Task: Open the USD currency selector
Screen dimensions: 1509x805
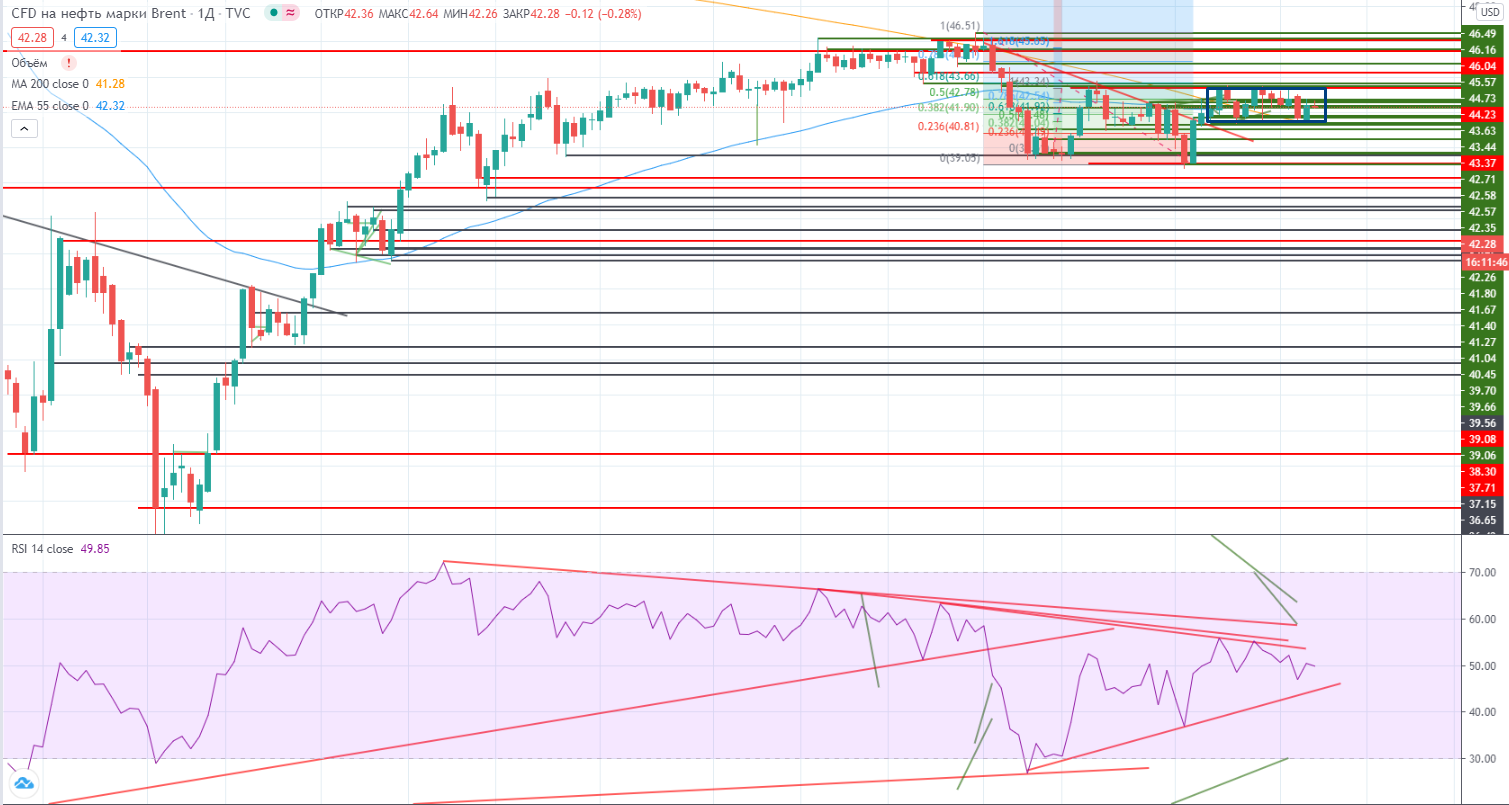Action: (1488, 12)
